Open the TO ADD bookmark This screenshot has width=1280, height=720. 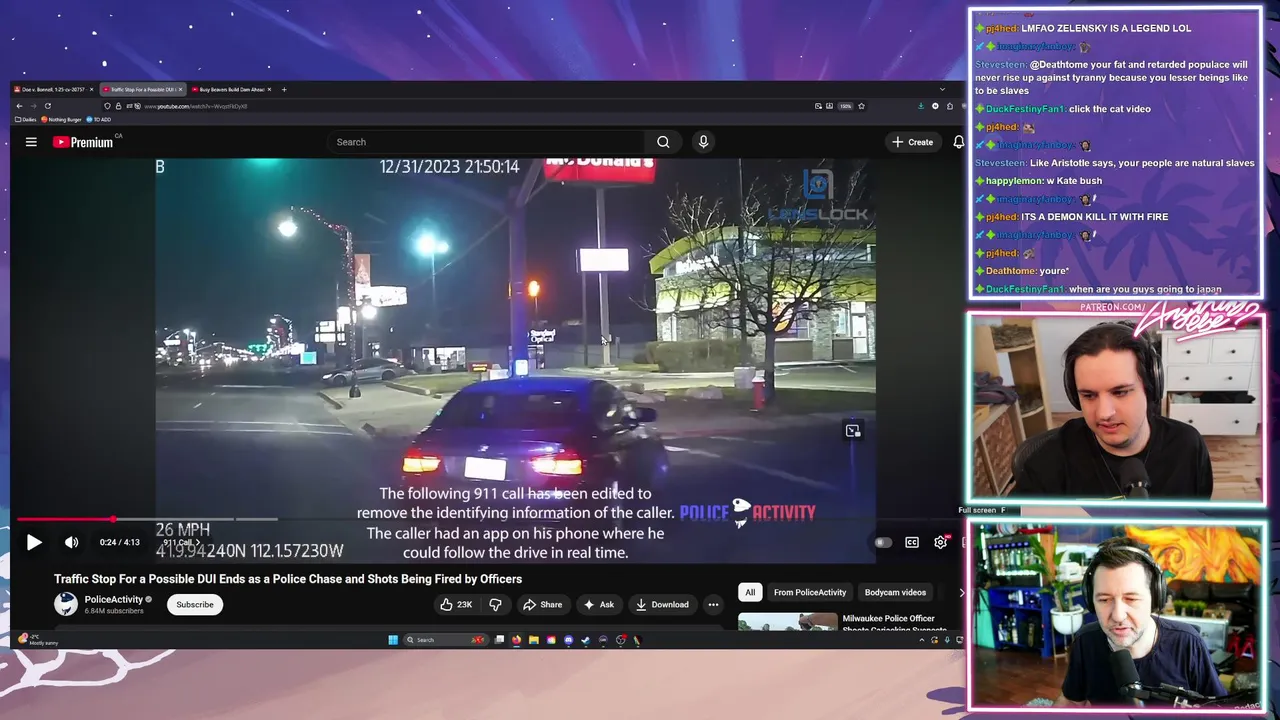coord(99,119)
